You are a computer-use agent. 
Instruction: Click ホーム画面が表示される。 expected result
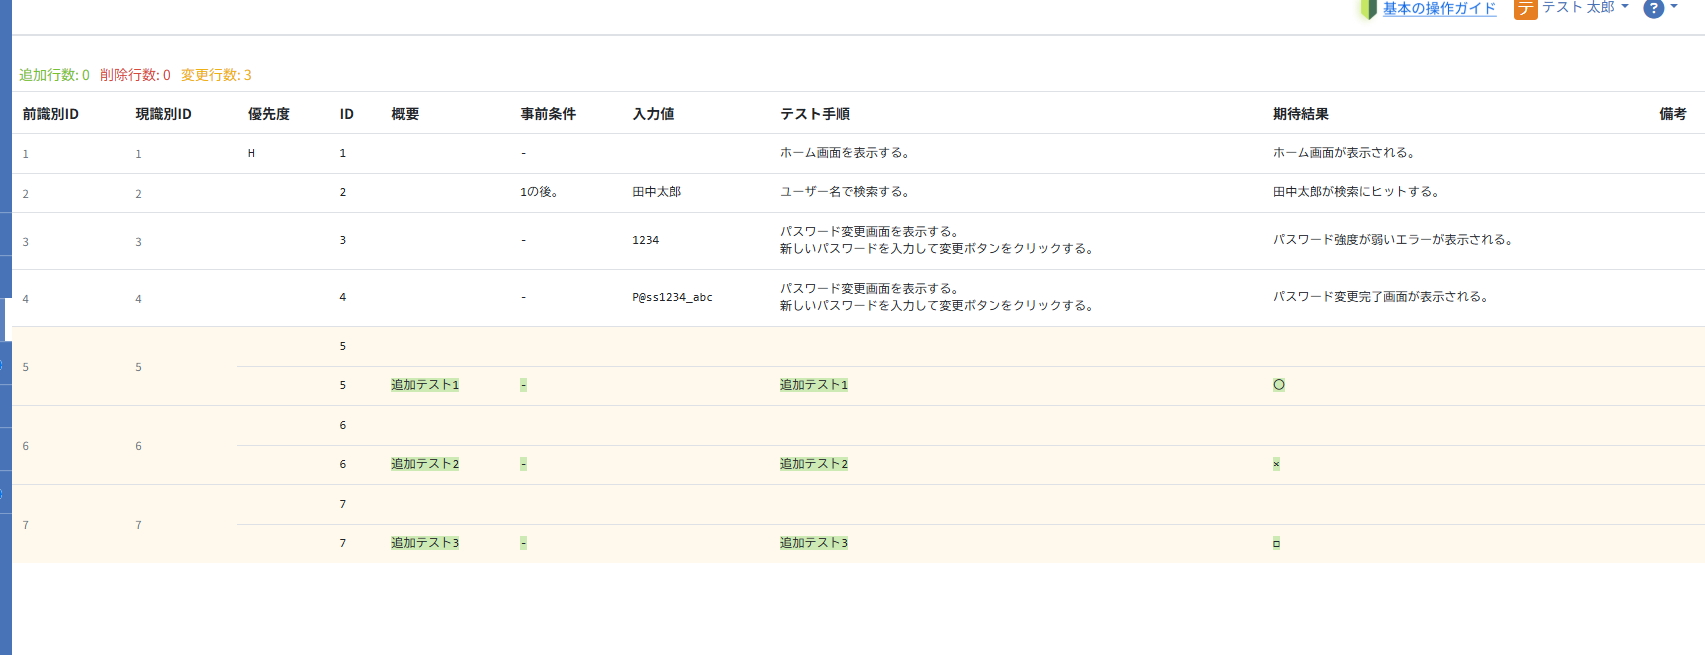point(1344,153)
